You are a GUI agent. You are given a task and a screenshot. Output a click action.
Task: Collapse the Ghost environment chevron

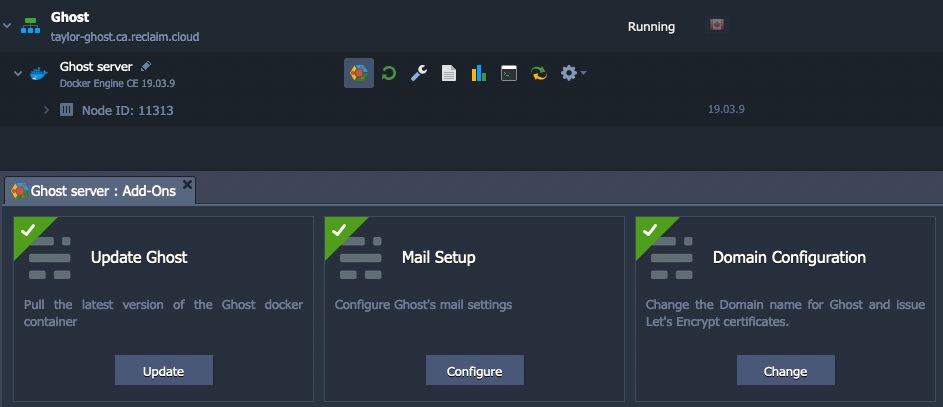tap(7, 26)
